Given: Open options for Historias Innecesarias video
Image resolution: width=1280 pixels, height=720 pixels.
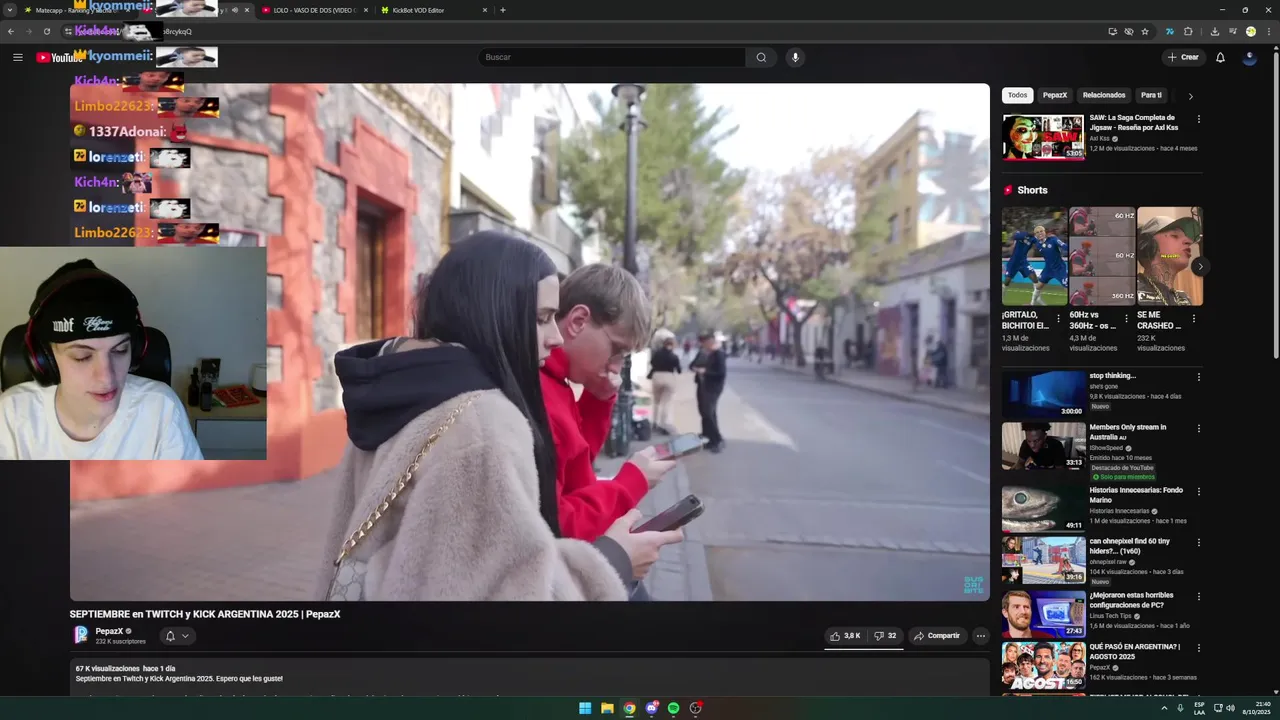Looking at the screenshot, I should (x=1199, y=492).
